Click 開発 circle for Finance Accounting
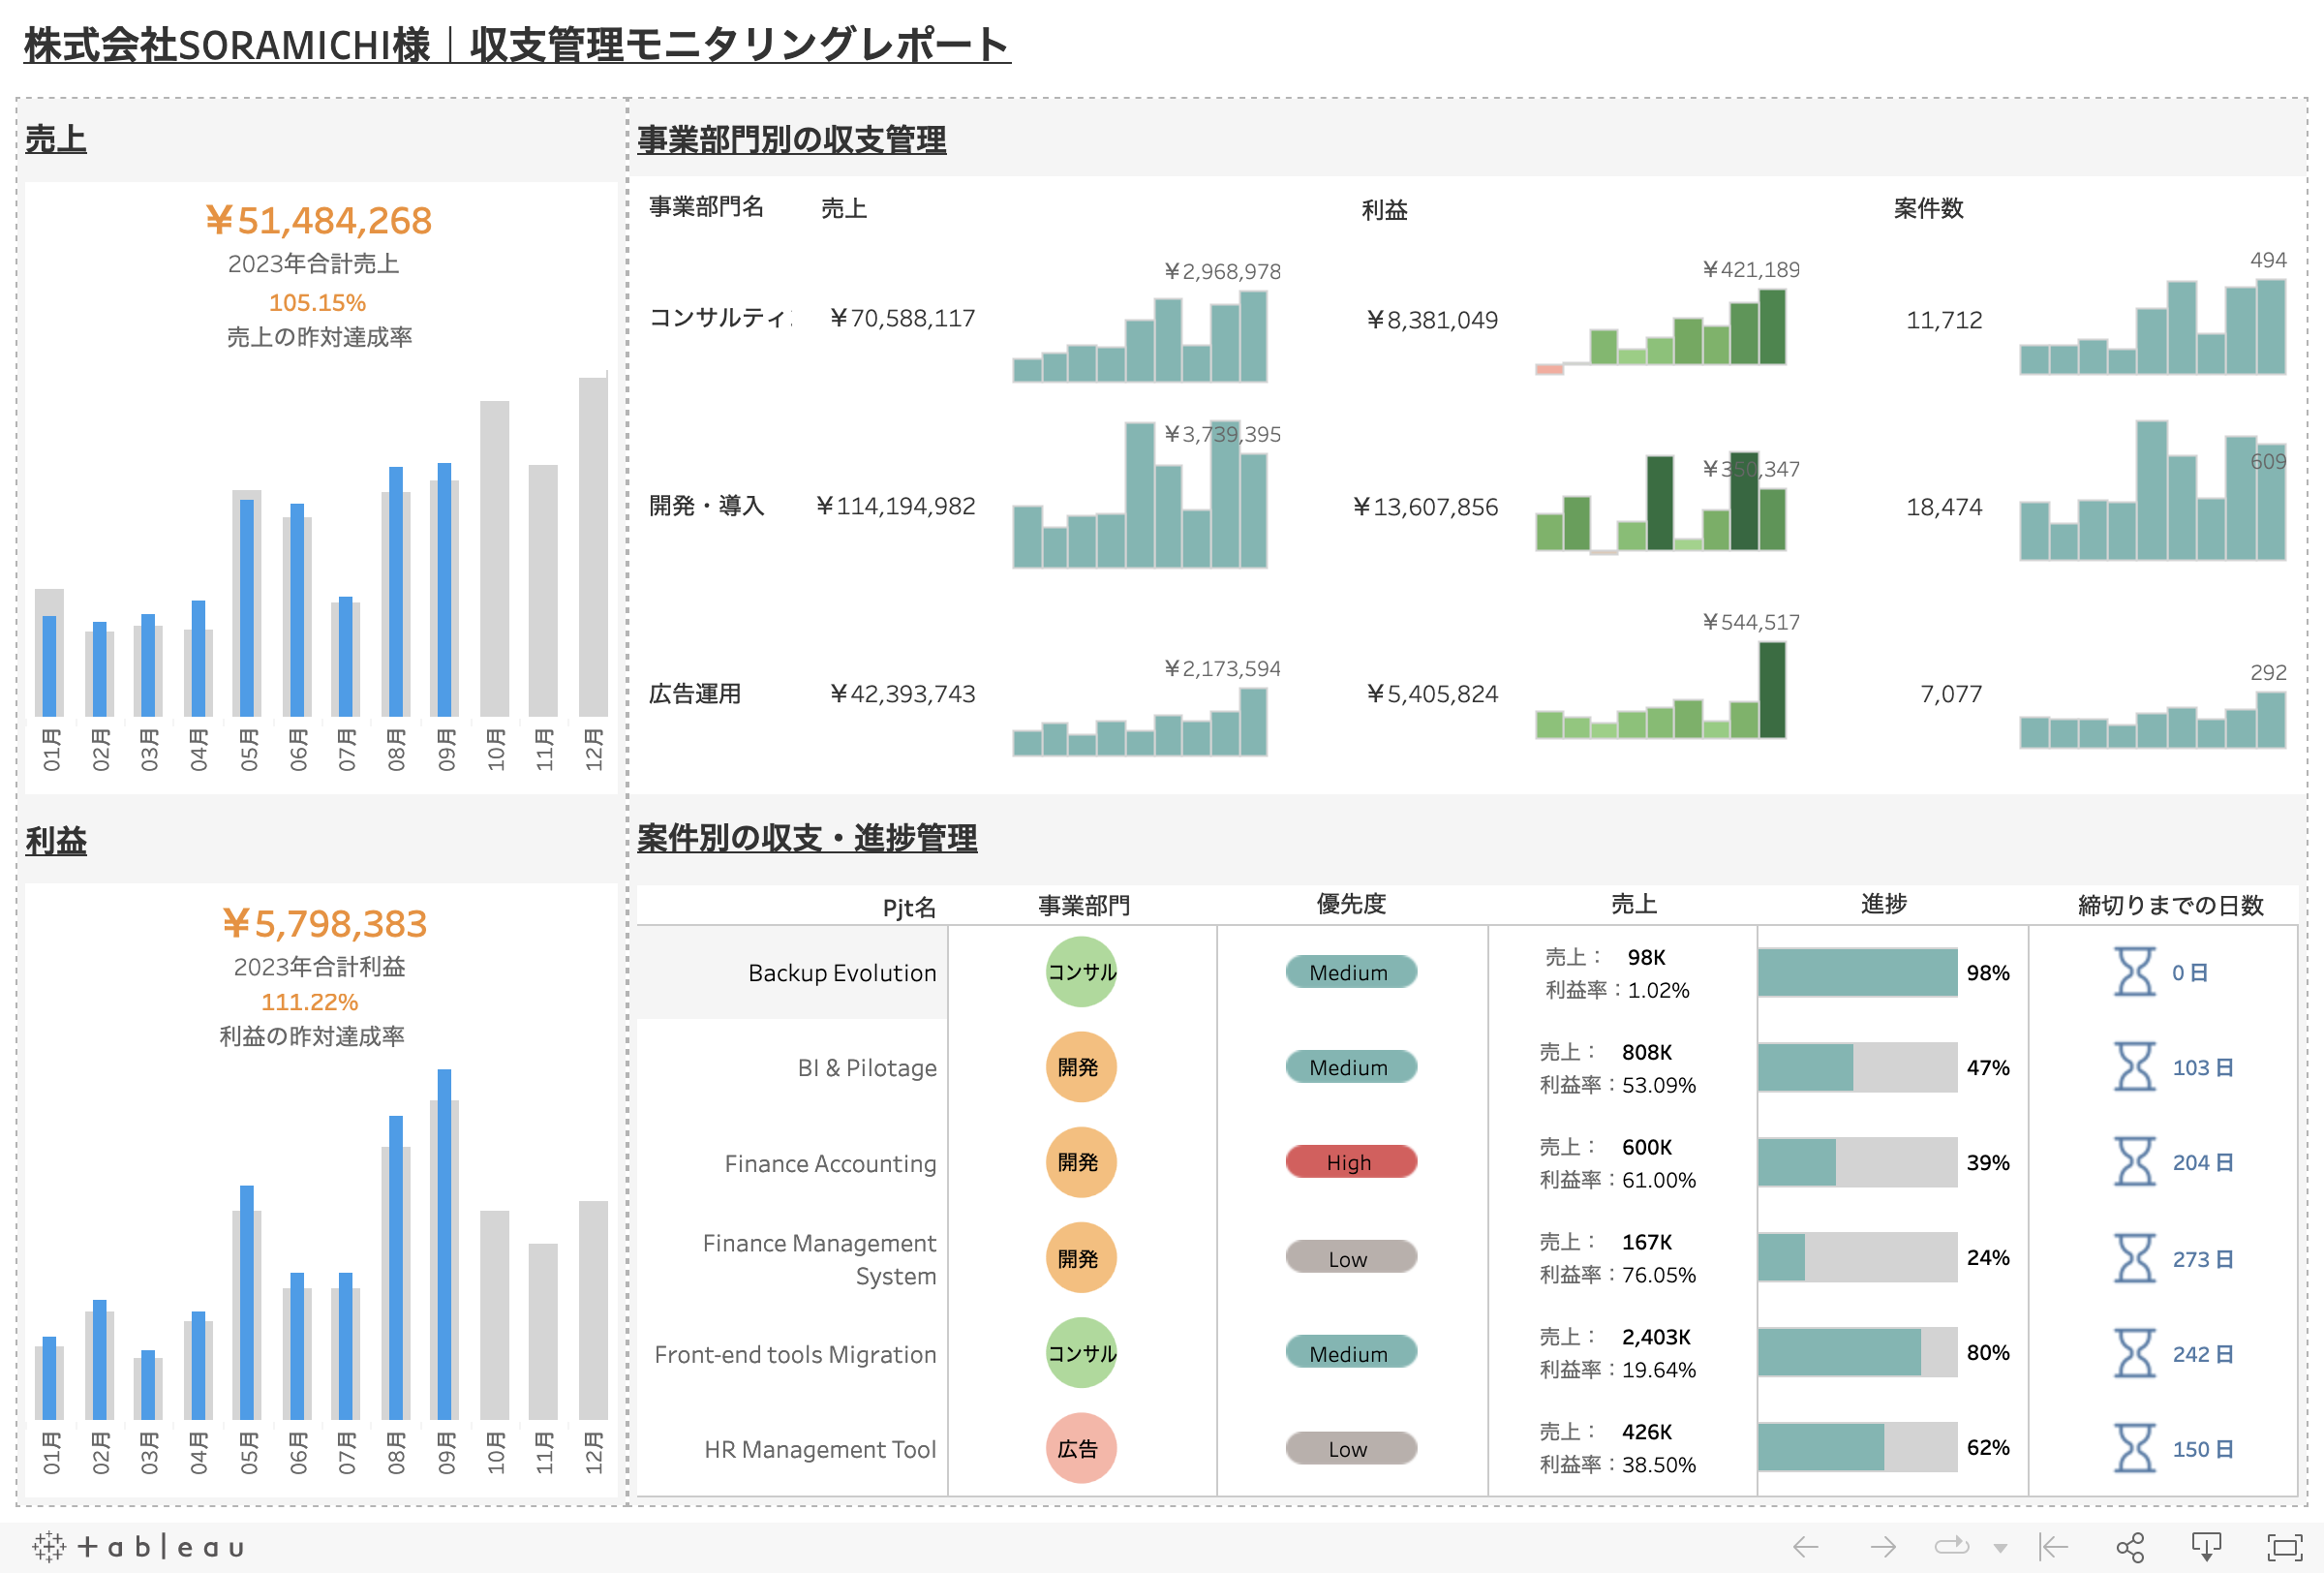2324x1573 pixels. (1080, 1162)
